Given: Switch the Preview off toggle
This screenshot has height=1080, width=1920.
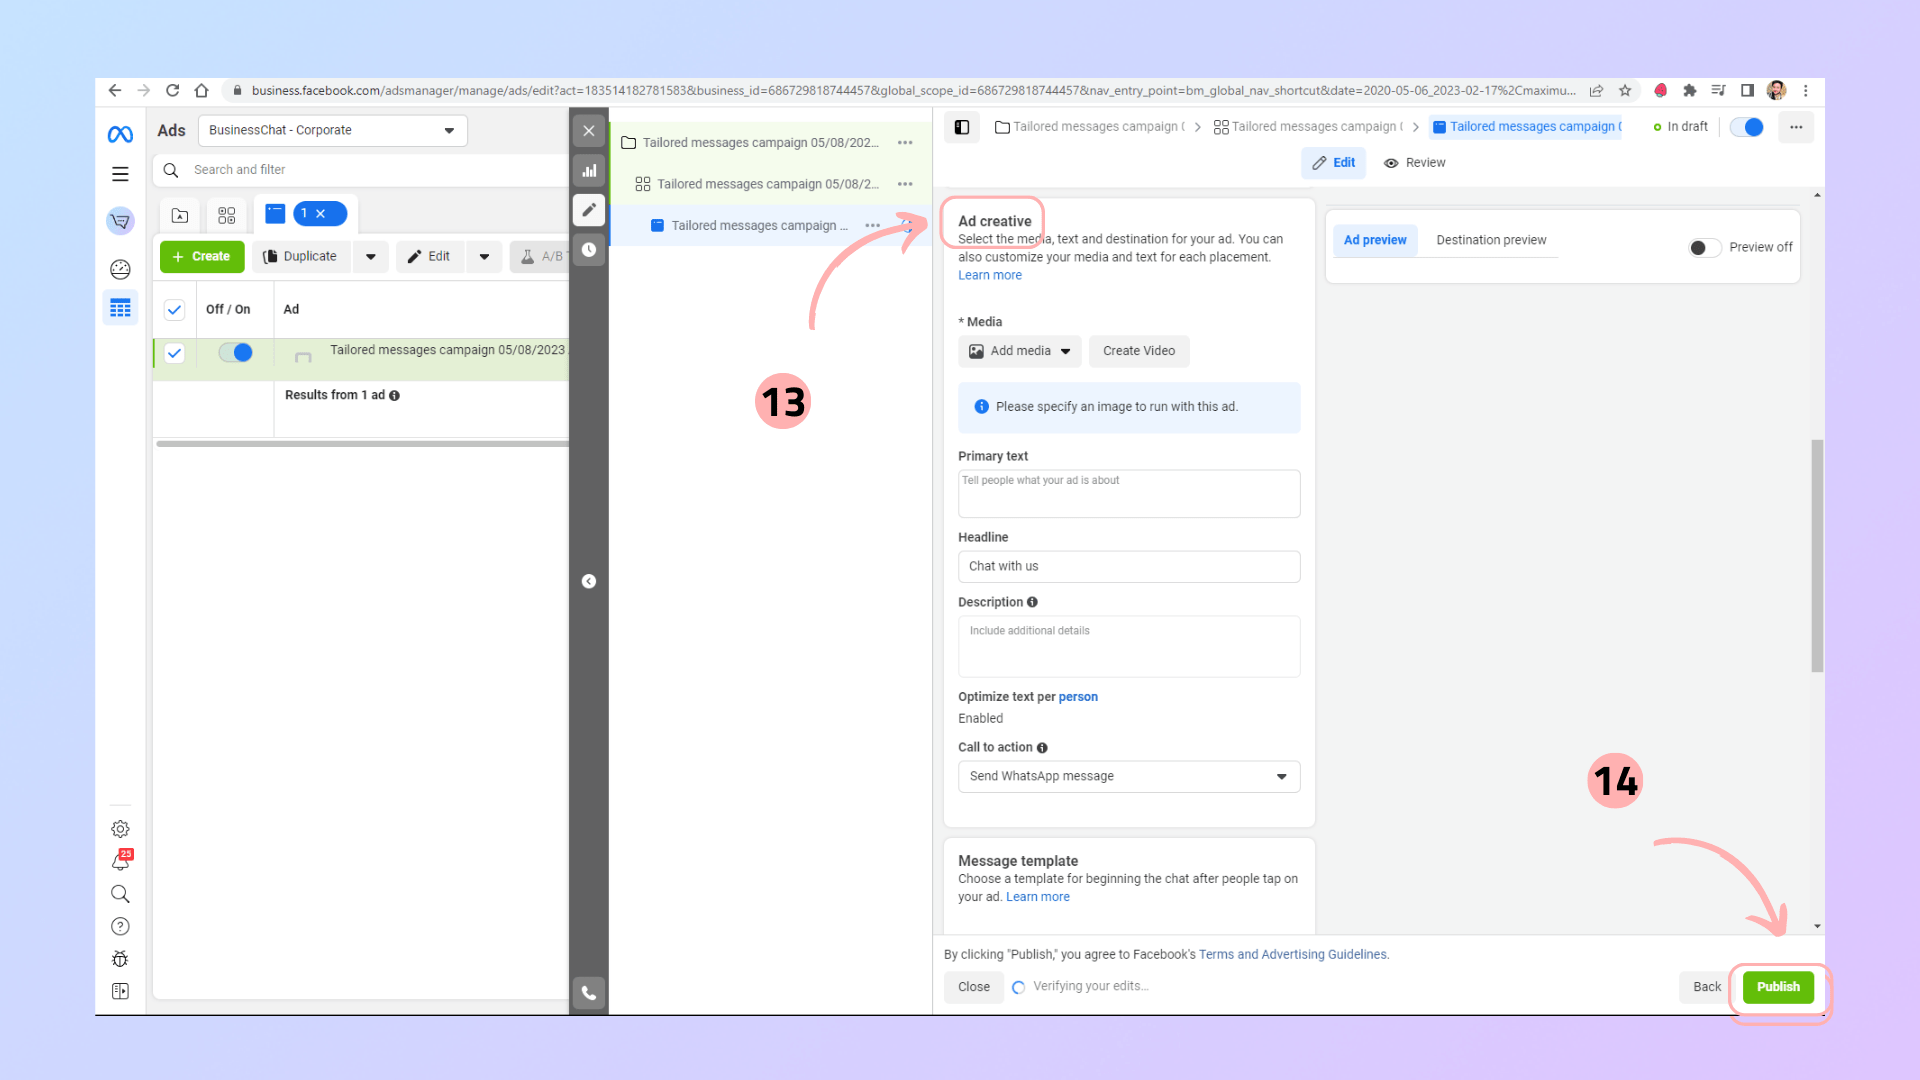Looking at the screenshot, I should (x=1703, y=247).
